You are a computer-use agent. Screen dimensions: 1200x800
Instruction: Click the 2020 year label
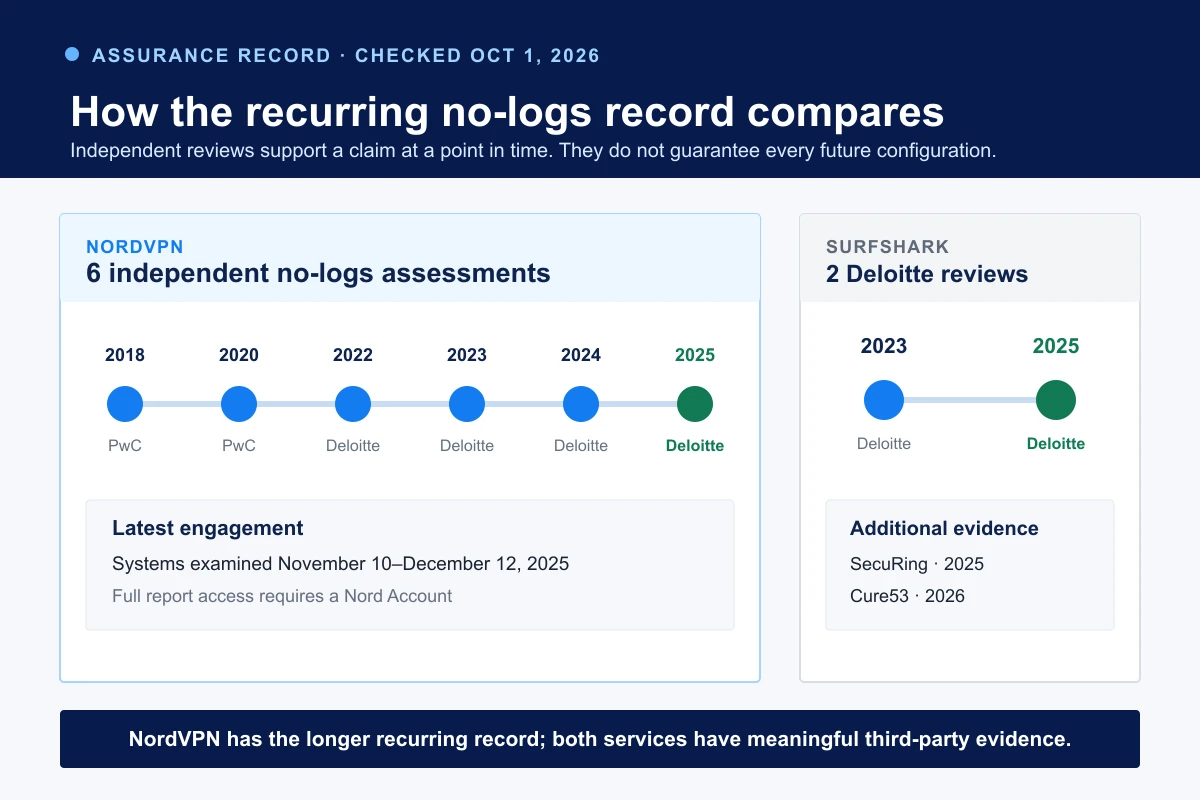pyautogui.click(x=239, y=355)
